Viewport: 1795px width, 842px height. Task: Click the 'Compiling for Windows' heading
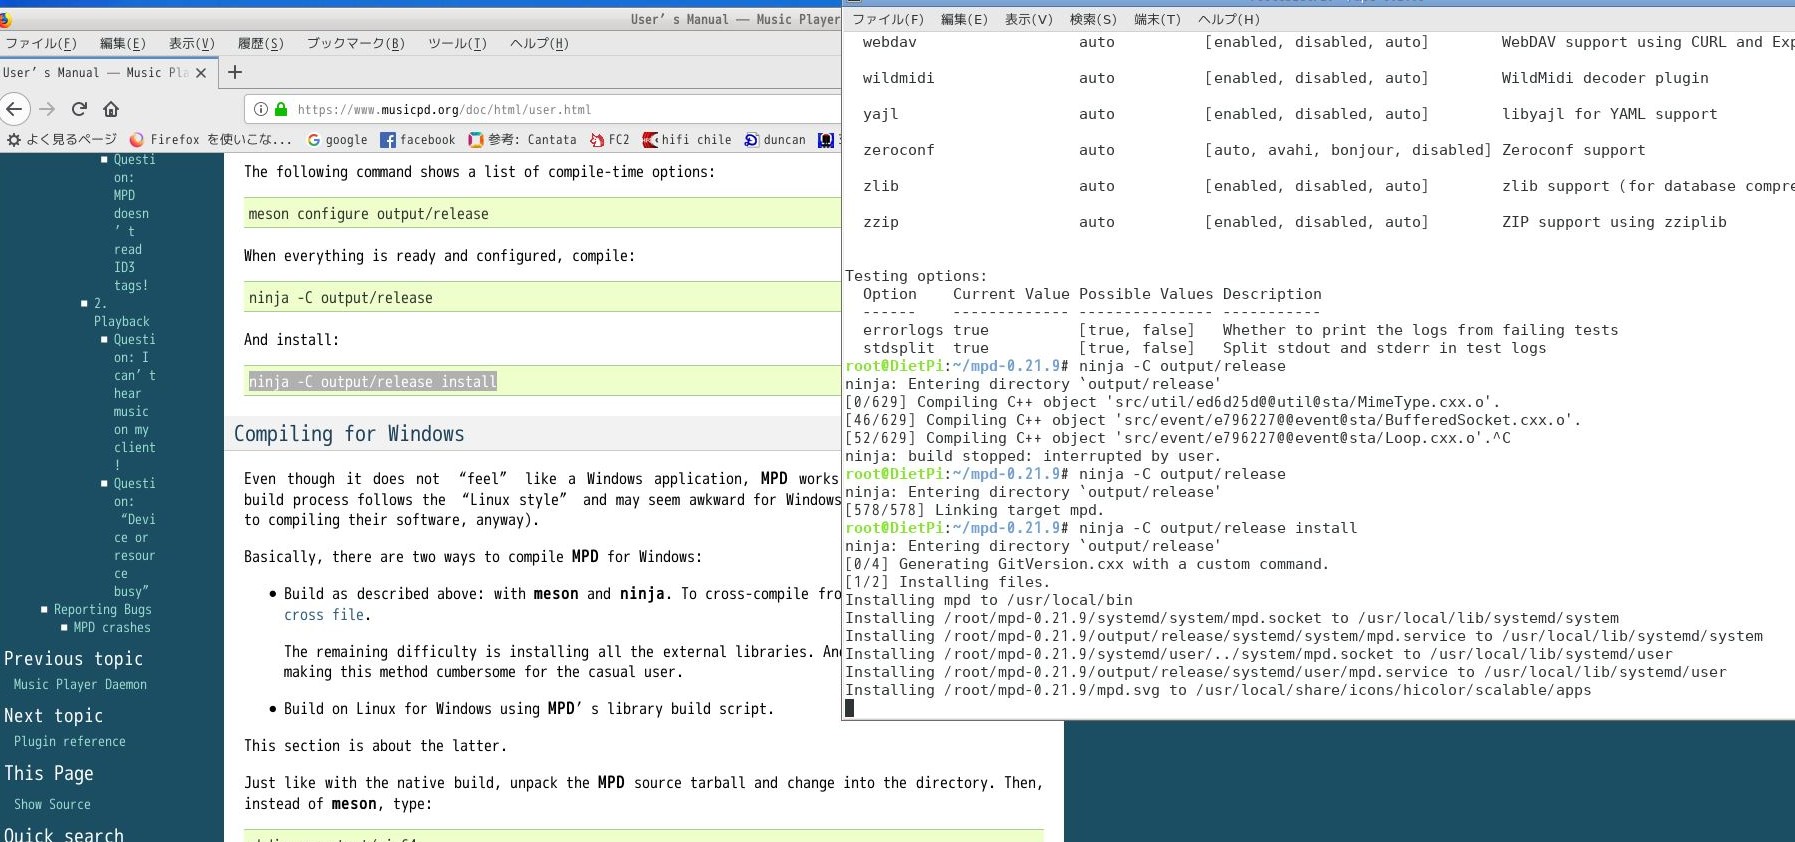[x=349, y=434]
